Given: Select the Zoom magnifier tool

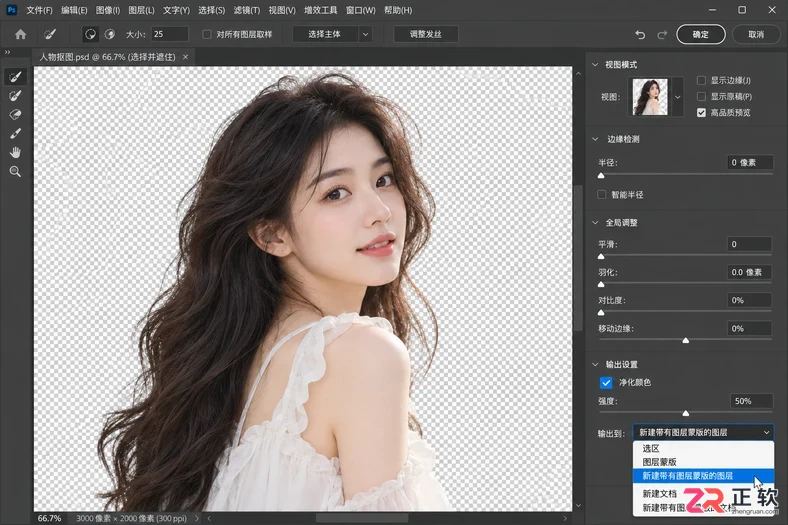Looking at the screenshot, I should [x=16, y=172].
